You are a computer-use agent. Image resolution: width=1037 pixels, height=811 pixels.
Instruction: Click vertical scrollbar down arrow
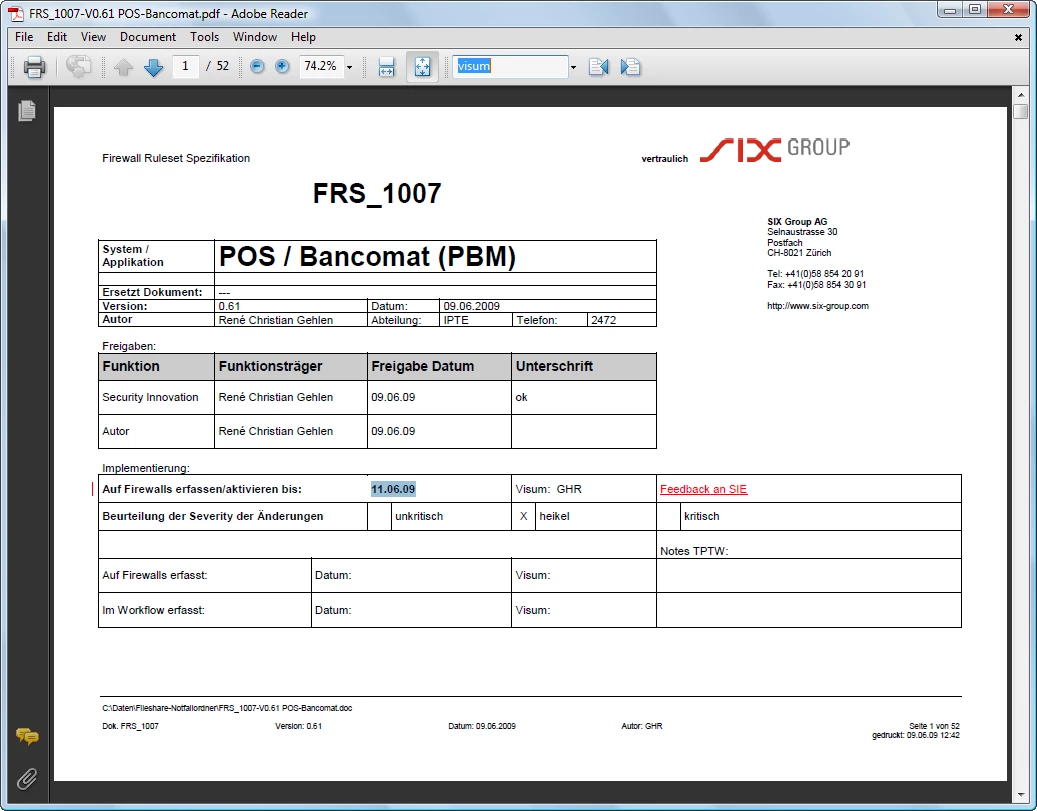pos(1020,794)
